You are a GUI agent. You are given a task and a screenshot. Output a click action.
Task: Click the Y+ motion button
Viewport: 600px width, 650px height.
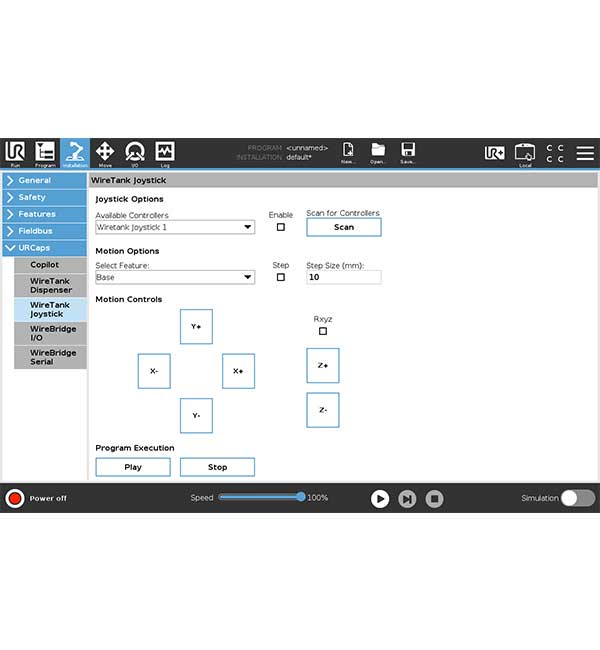pos(196,327)
